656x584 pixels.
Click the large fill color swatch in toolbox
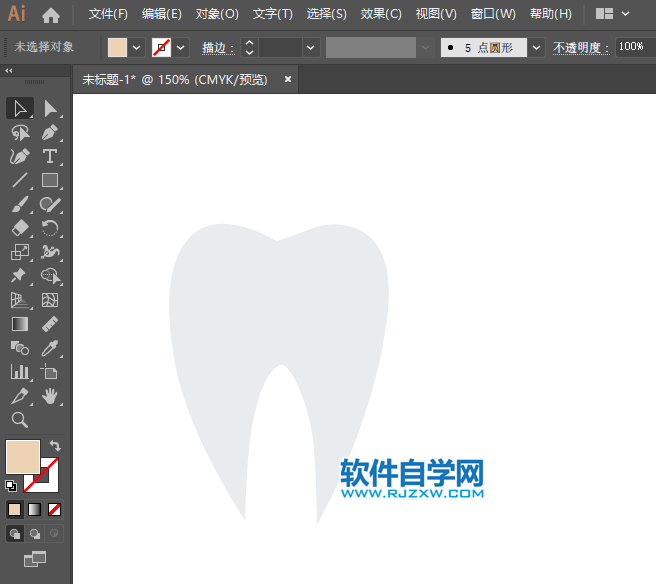pos(22,457)
